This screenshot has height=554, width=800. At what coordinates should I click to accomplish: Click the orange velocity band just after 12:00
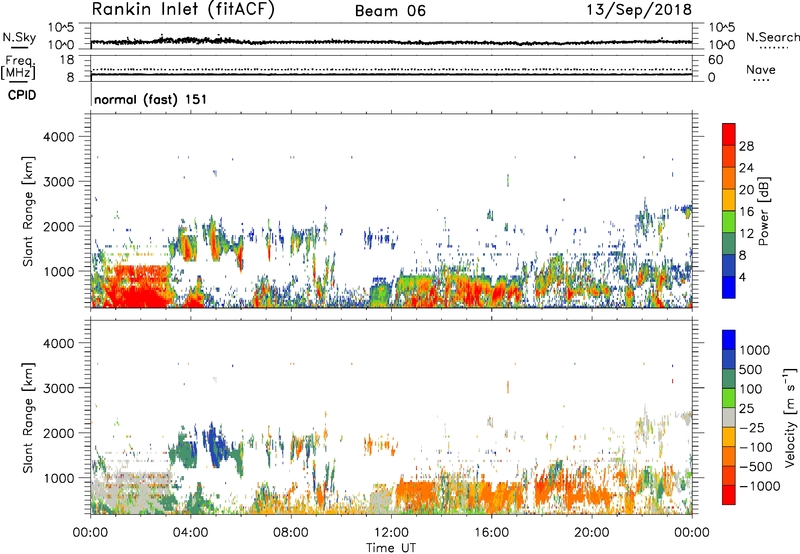click(x=416, y=494)
